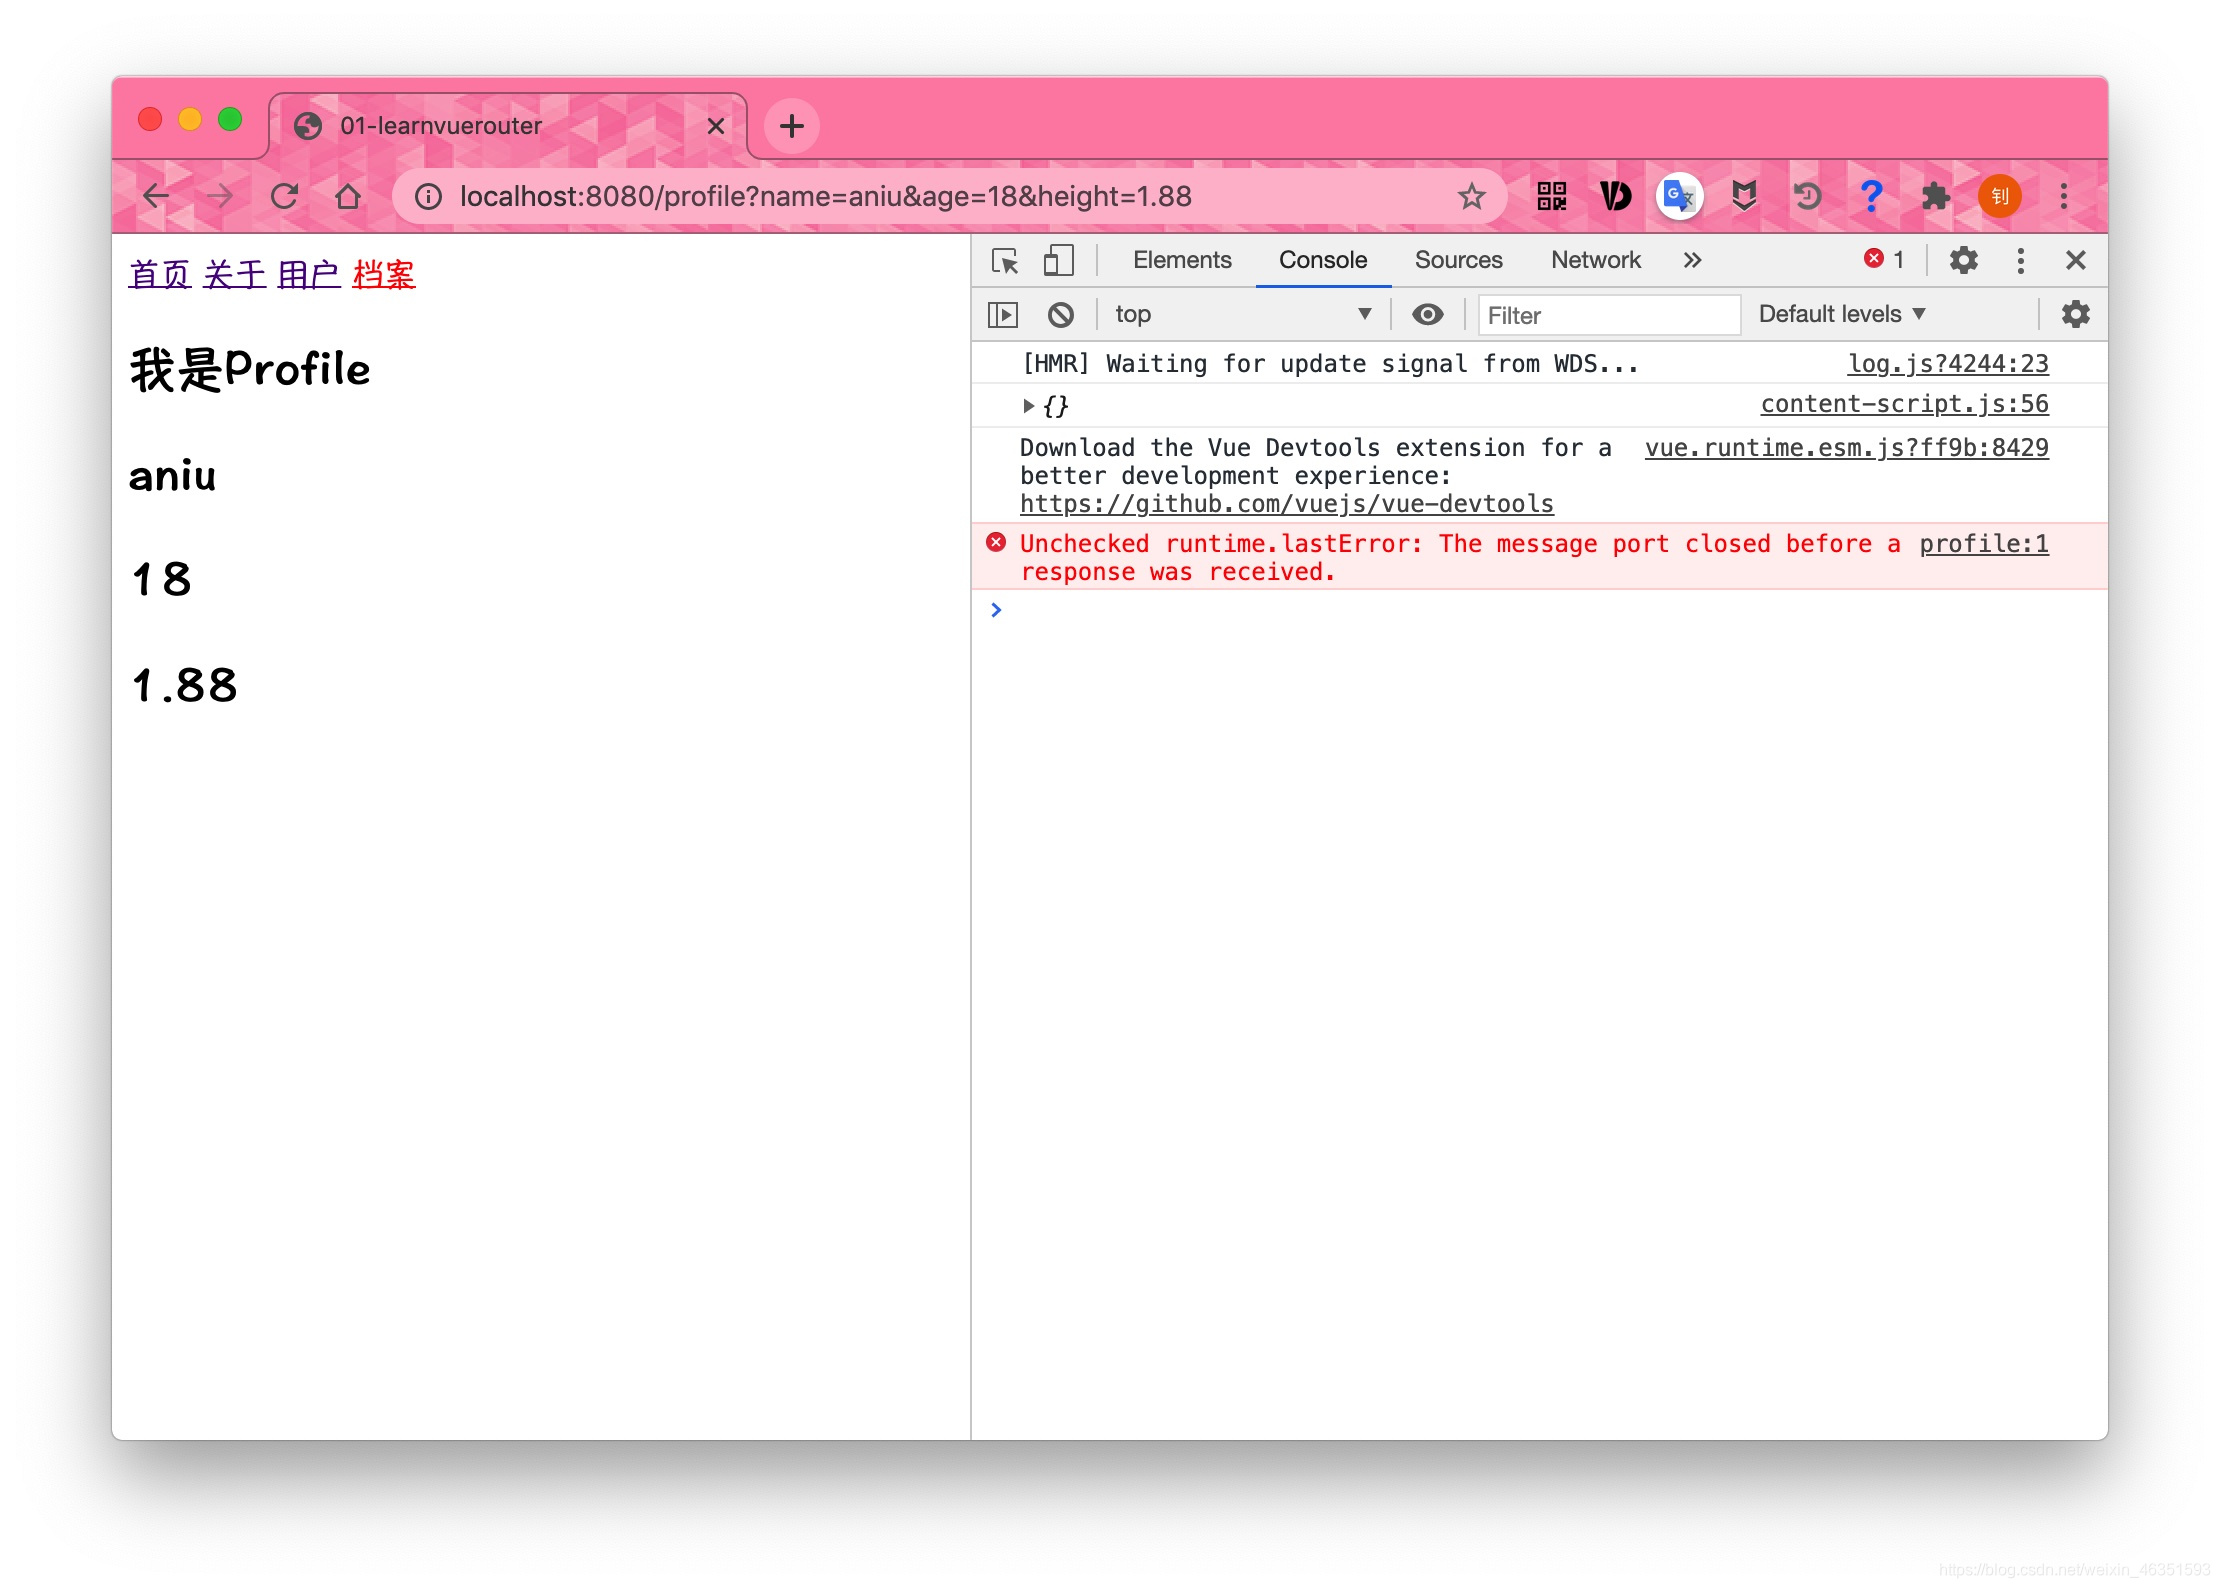Open the log.js?4244:23 source link
2220x1588 pixels.
(x=1947, y=364)
